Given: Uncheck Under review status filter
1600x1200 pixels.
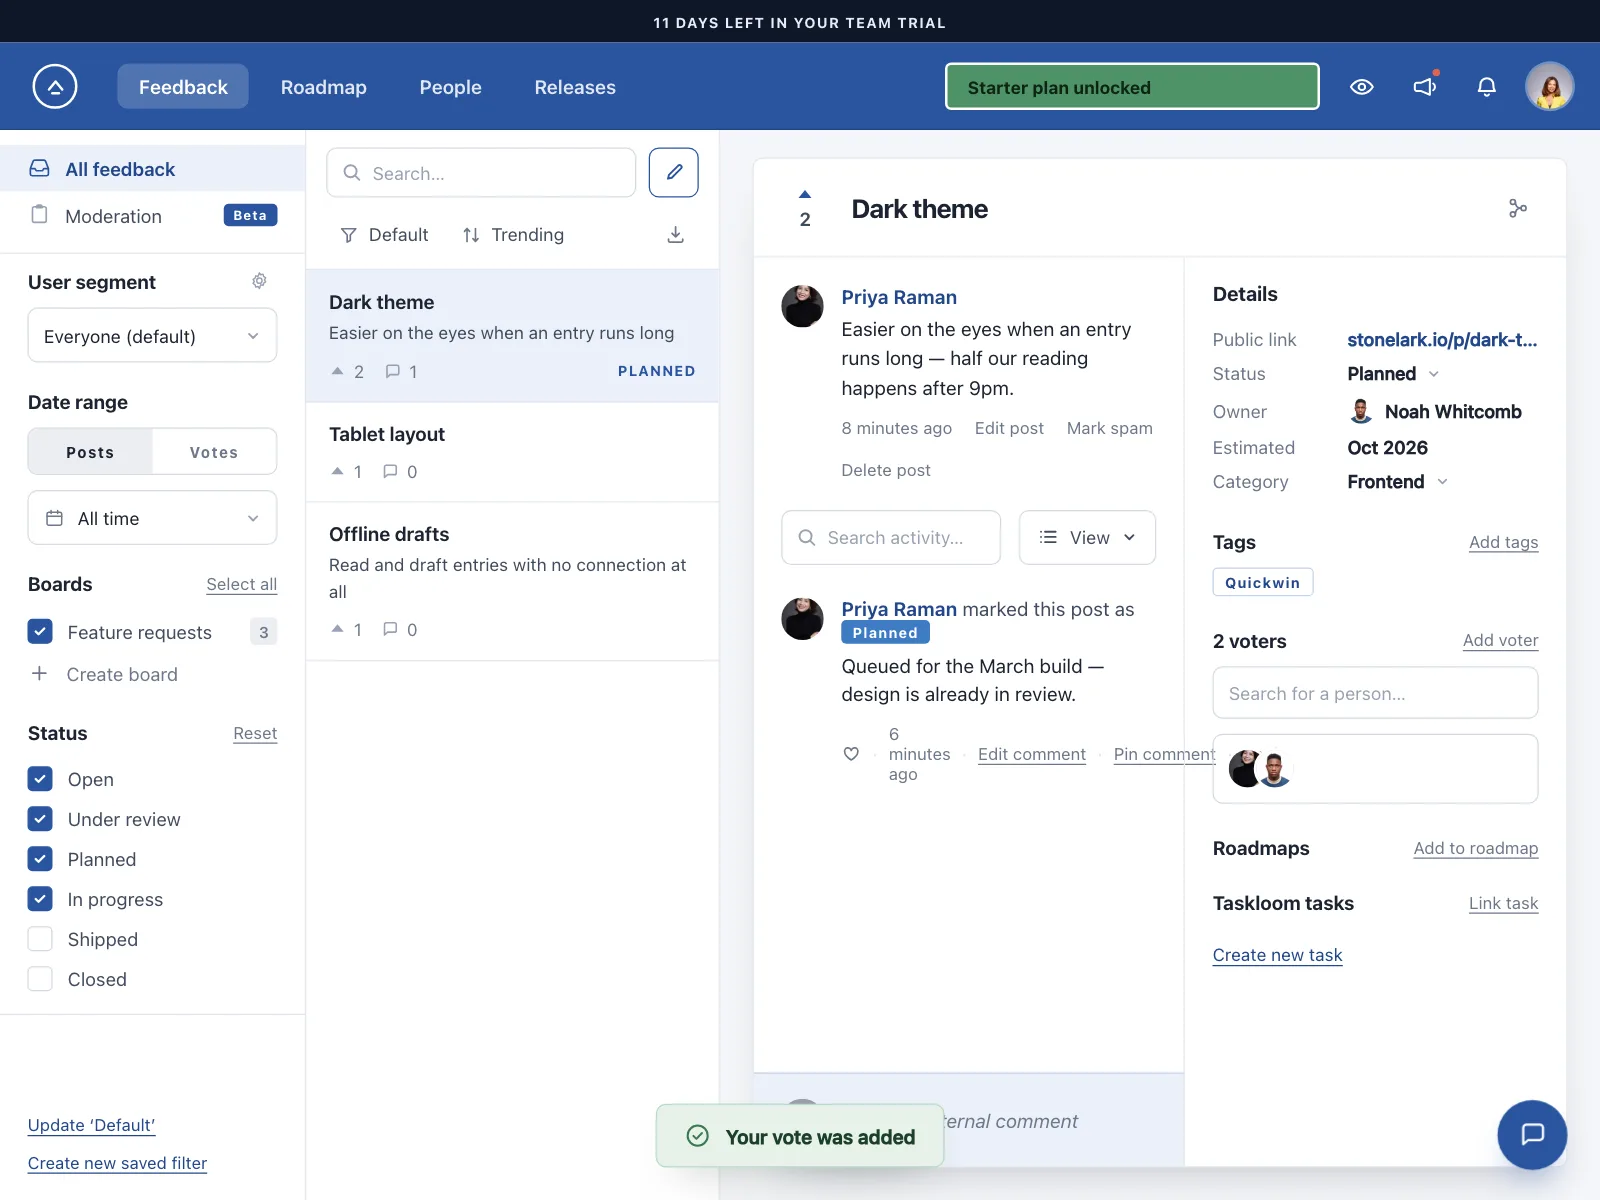Looking at the screenshot, I should 40,819.
